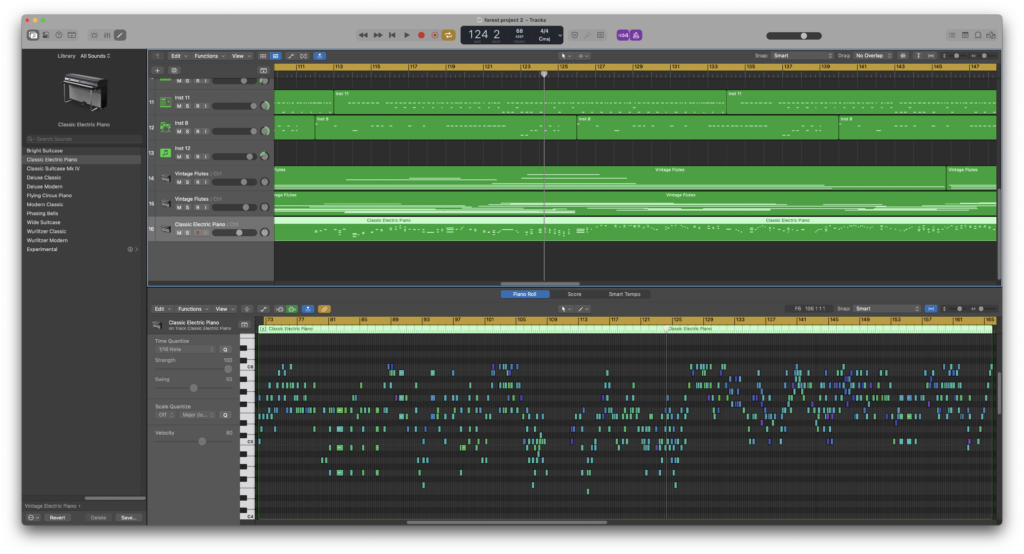Solo the Inst 11 track

coord(187,106)
